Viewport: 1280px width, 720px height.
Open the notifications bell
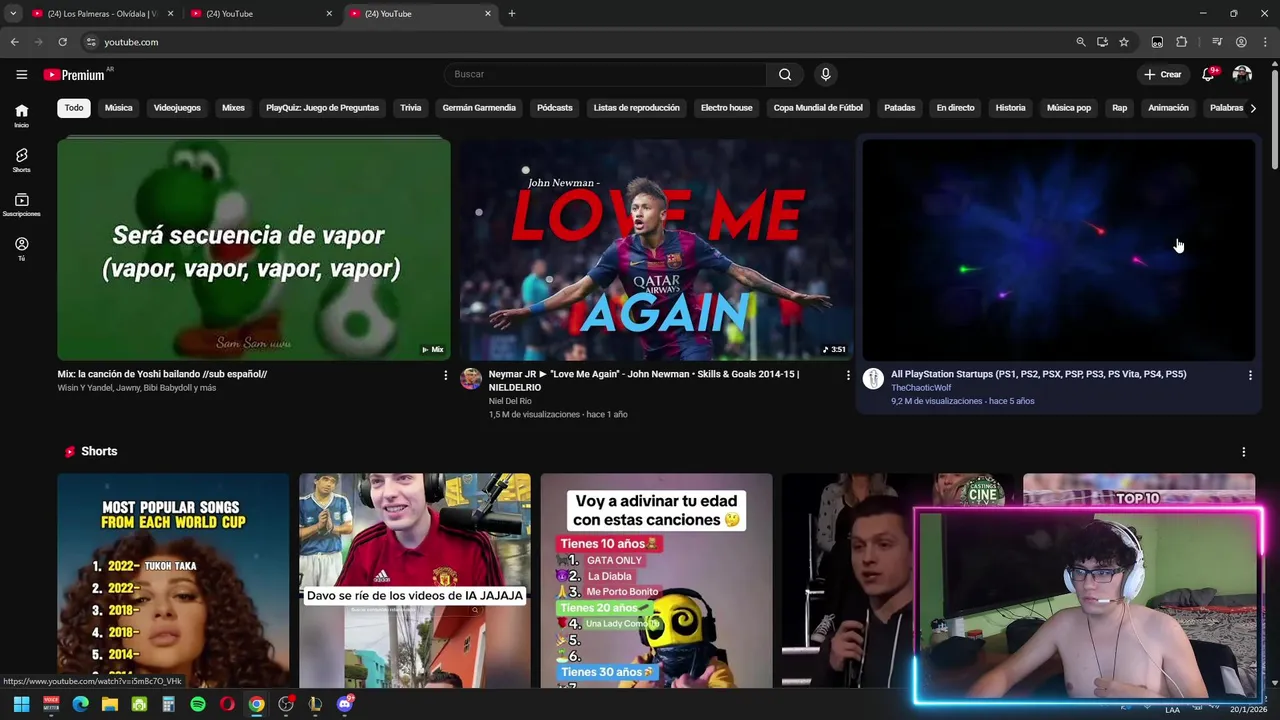tap(1208, 74)
